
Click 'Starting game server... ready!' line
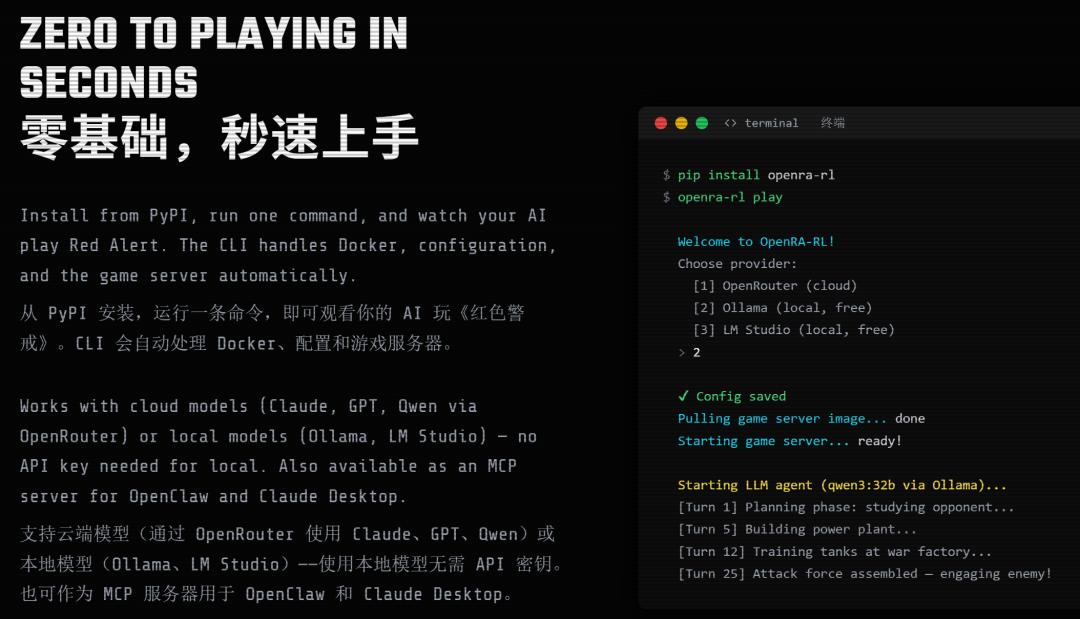coord(789,441)
